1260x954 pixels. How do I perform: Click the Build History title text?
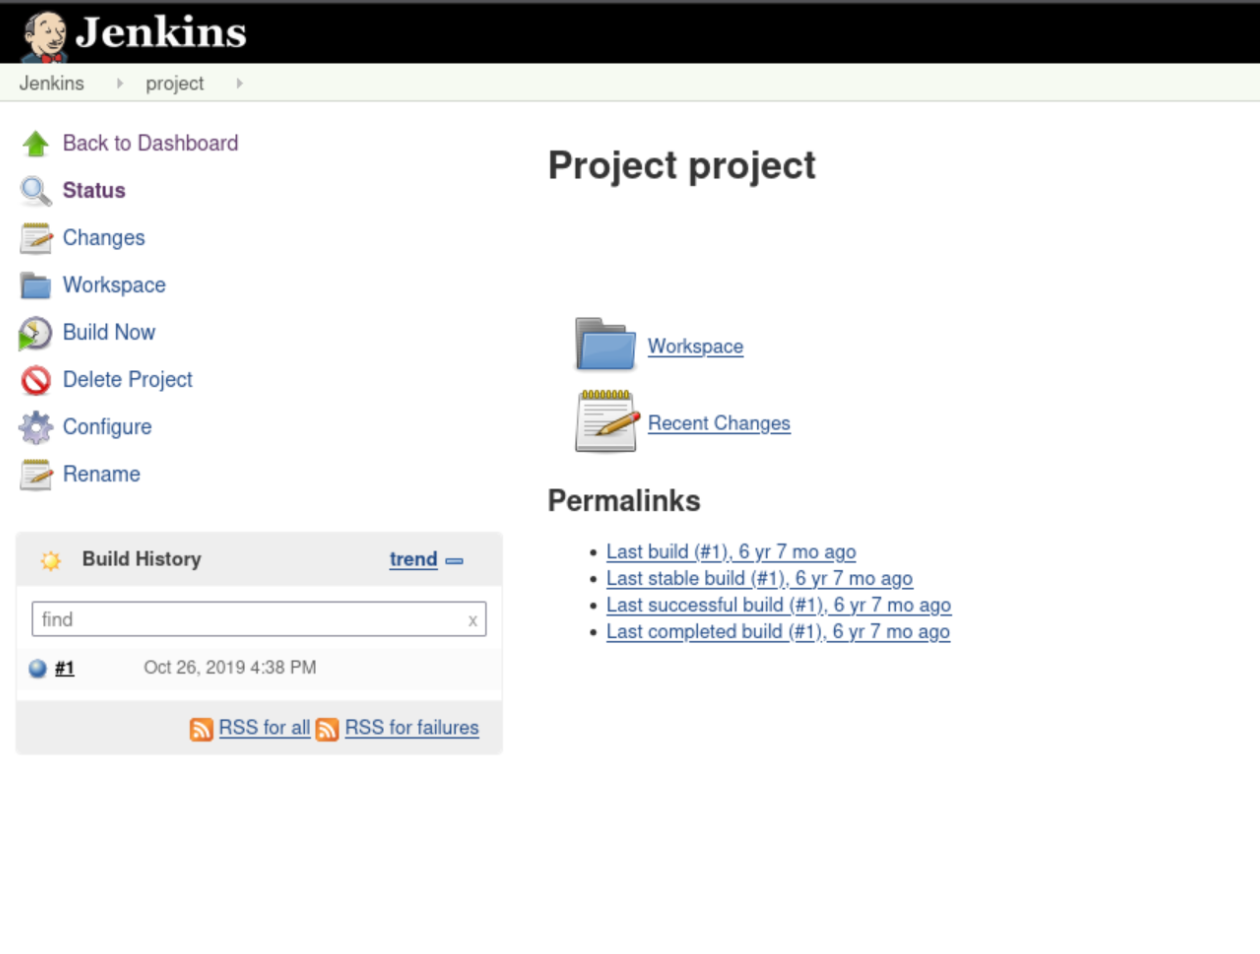(x=142, y=559)
